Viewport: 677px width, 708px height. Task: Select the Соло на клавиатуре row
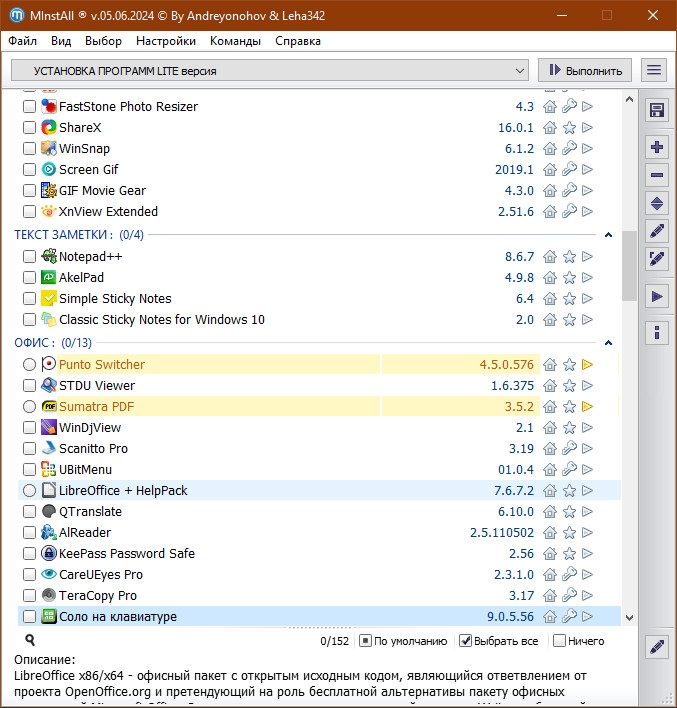click(319, 616)
